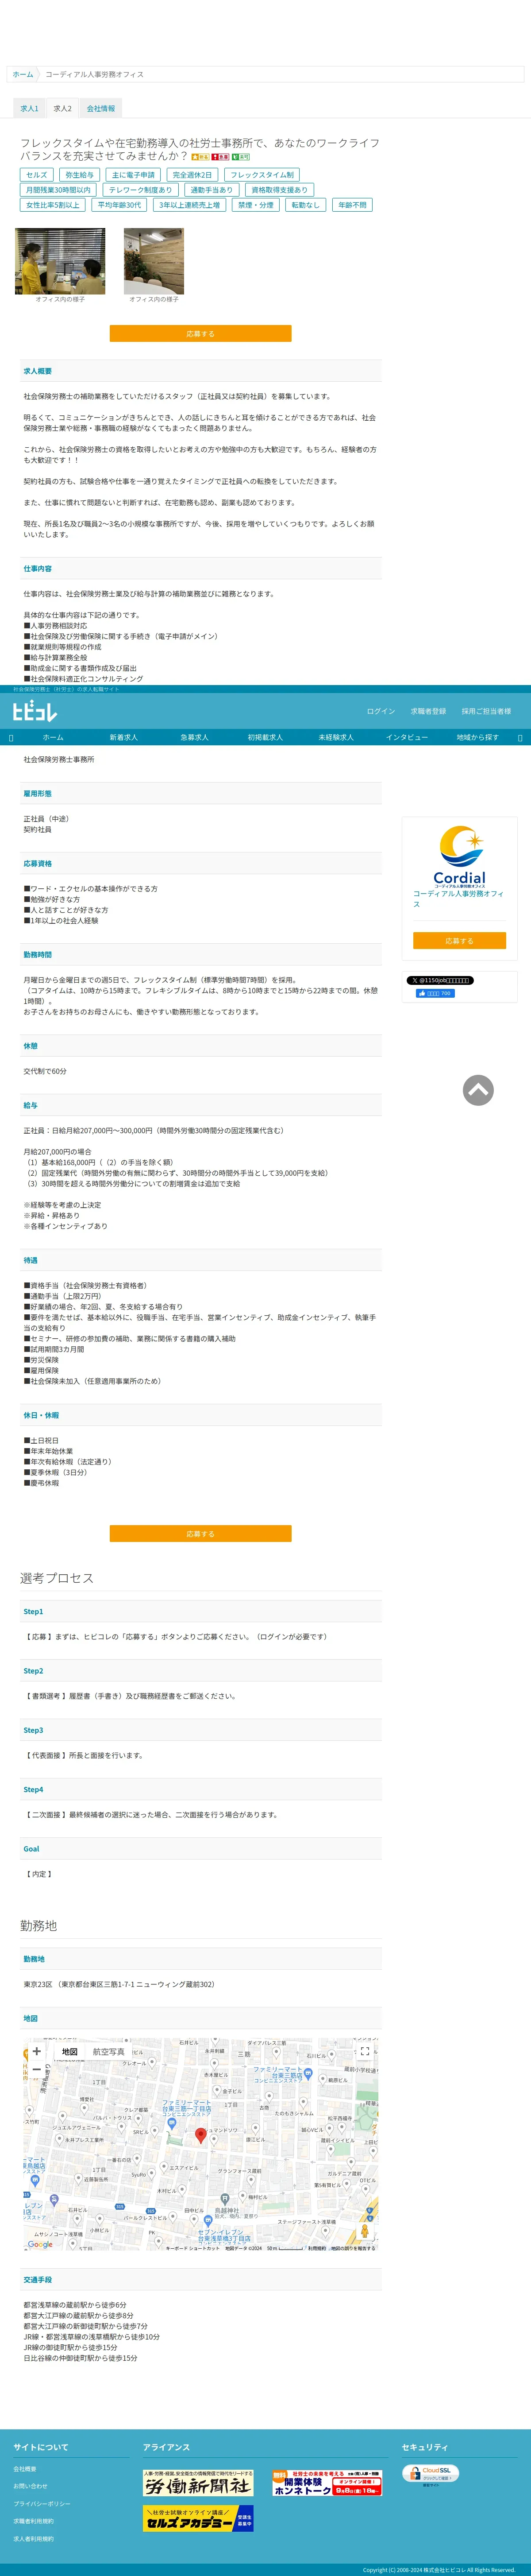
Task: Open 会社概要 footer link
Action: 25,2469
